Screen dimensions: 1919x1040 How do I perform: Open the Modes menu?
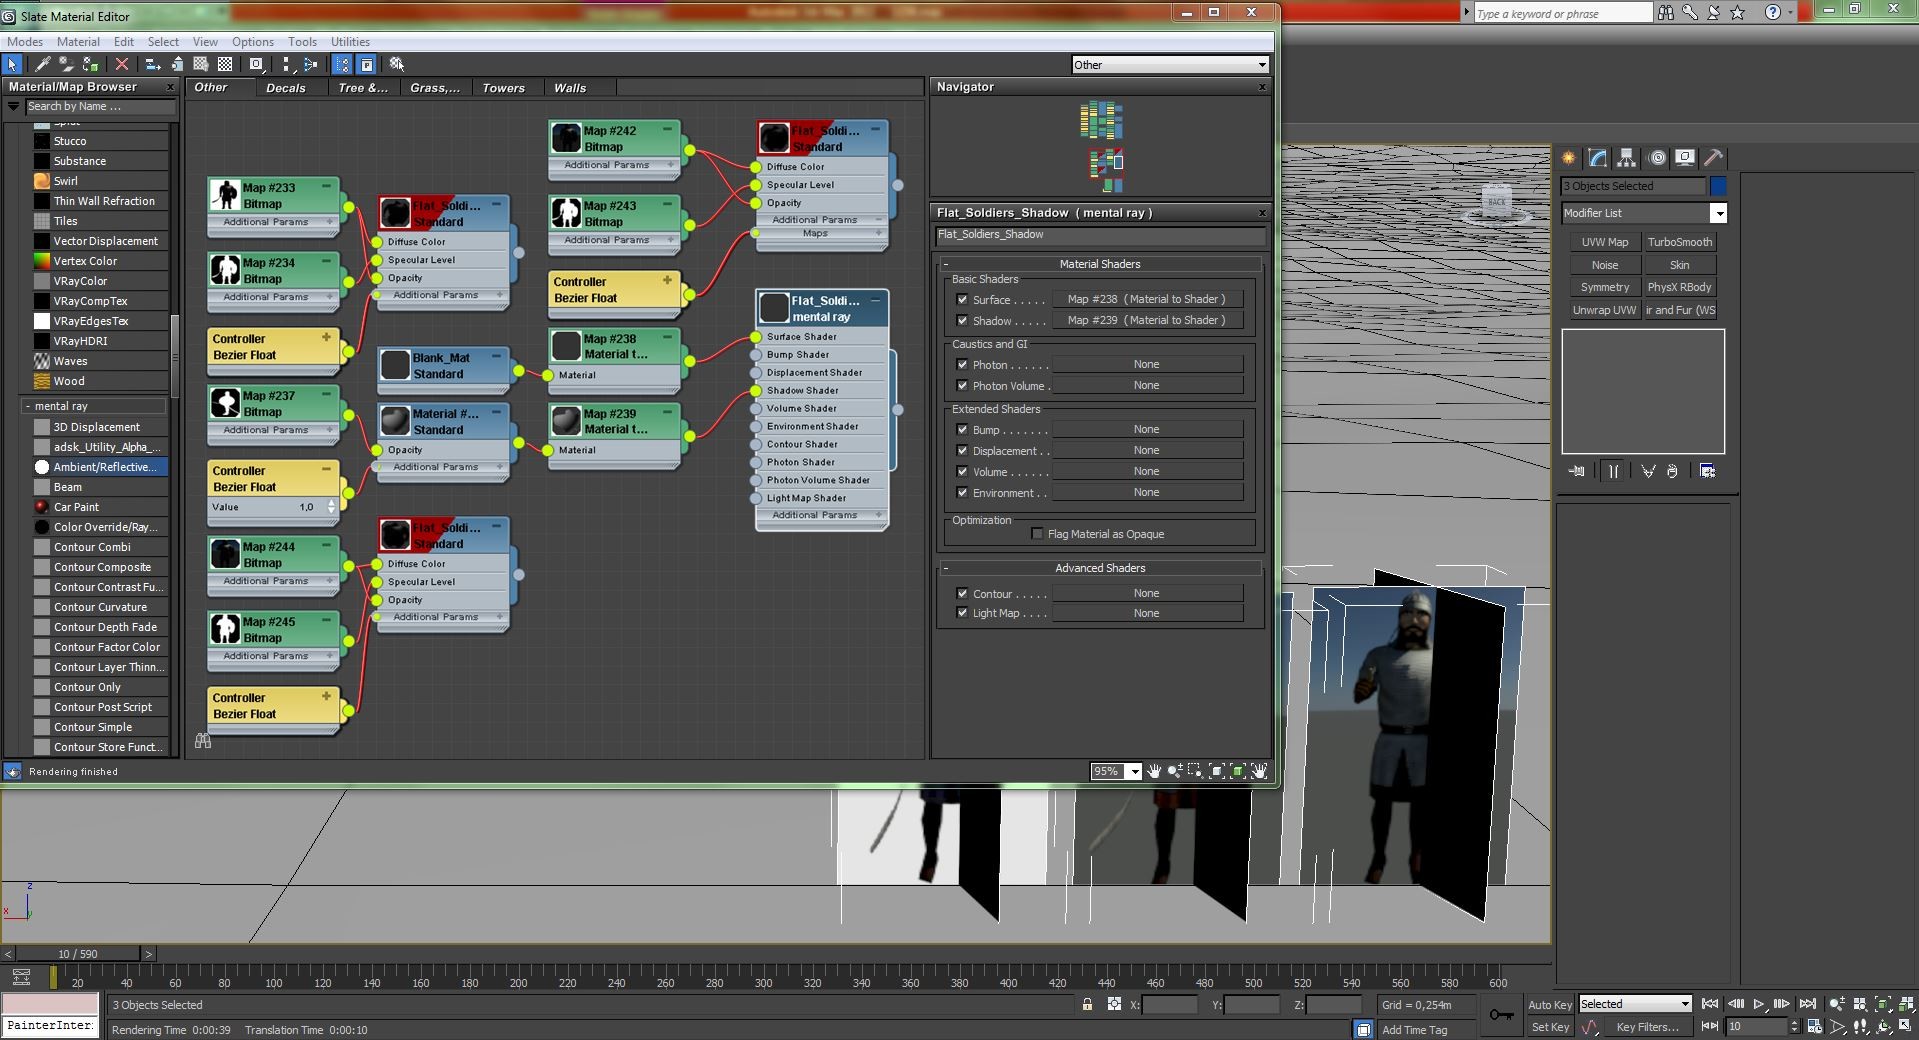click(25, 42)
